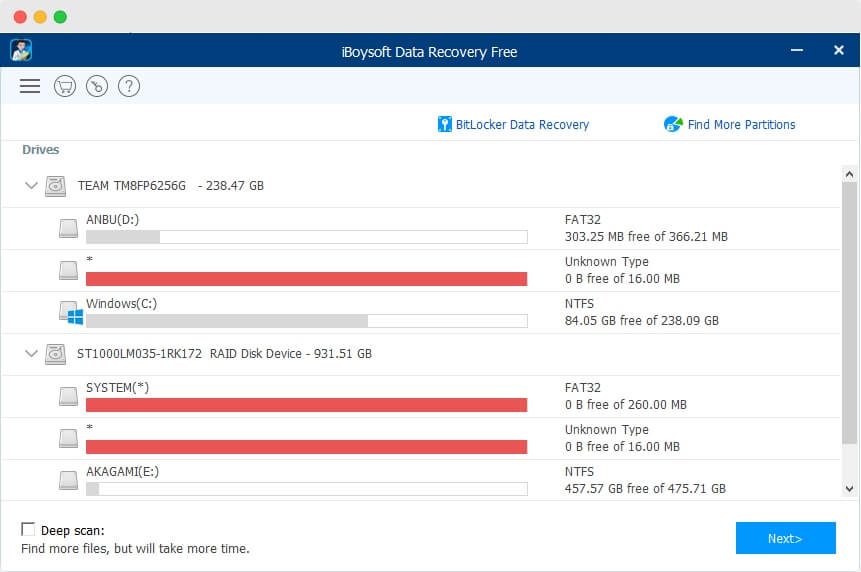Image resolution: width=861 pixels, height=572 pixels.
Task: Select the SYSTEM(*) partition icon
Action: coord(69,396)
